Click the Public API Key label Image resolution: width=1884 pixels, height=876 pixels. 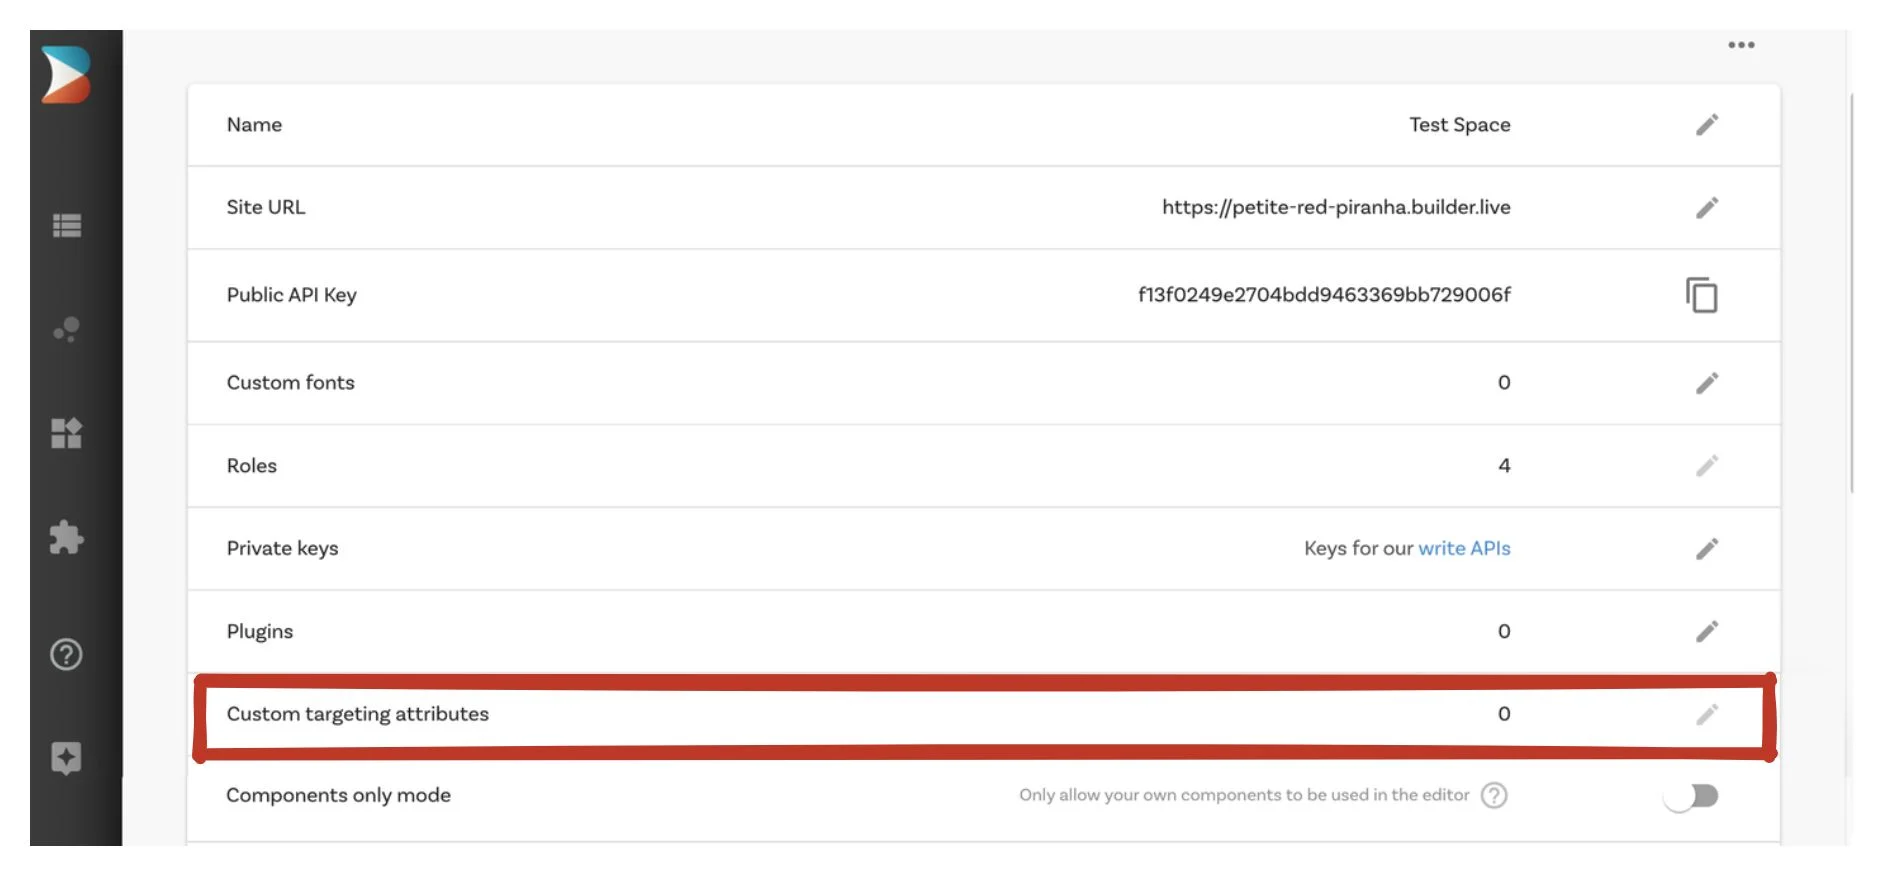point(291,295)
